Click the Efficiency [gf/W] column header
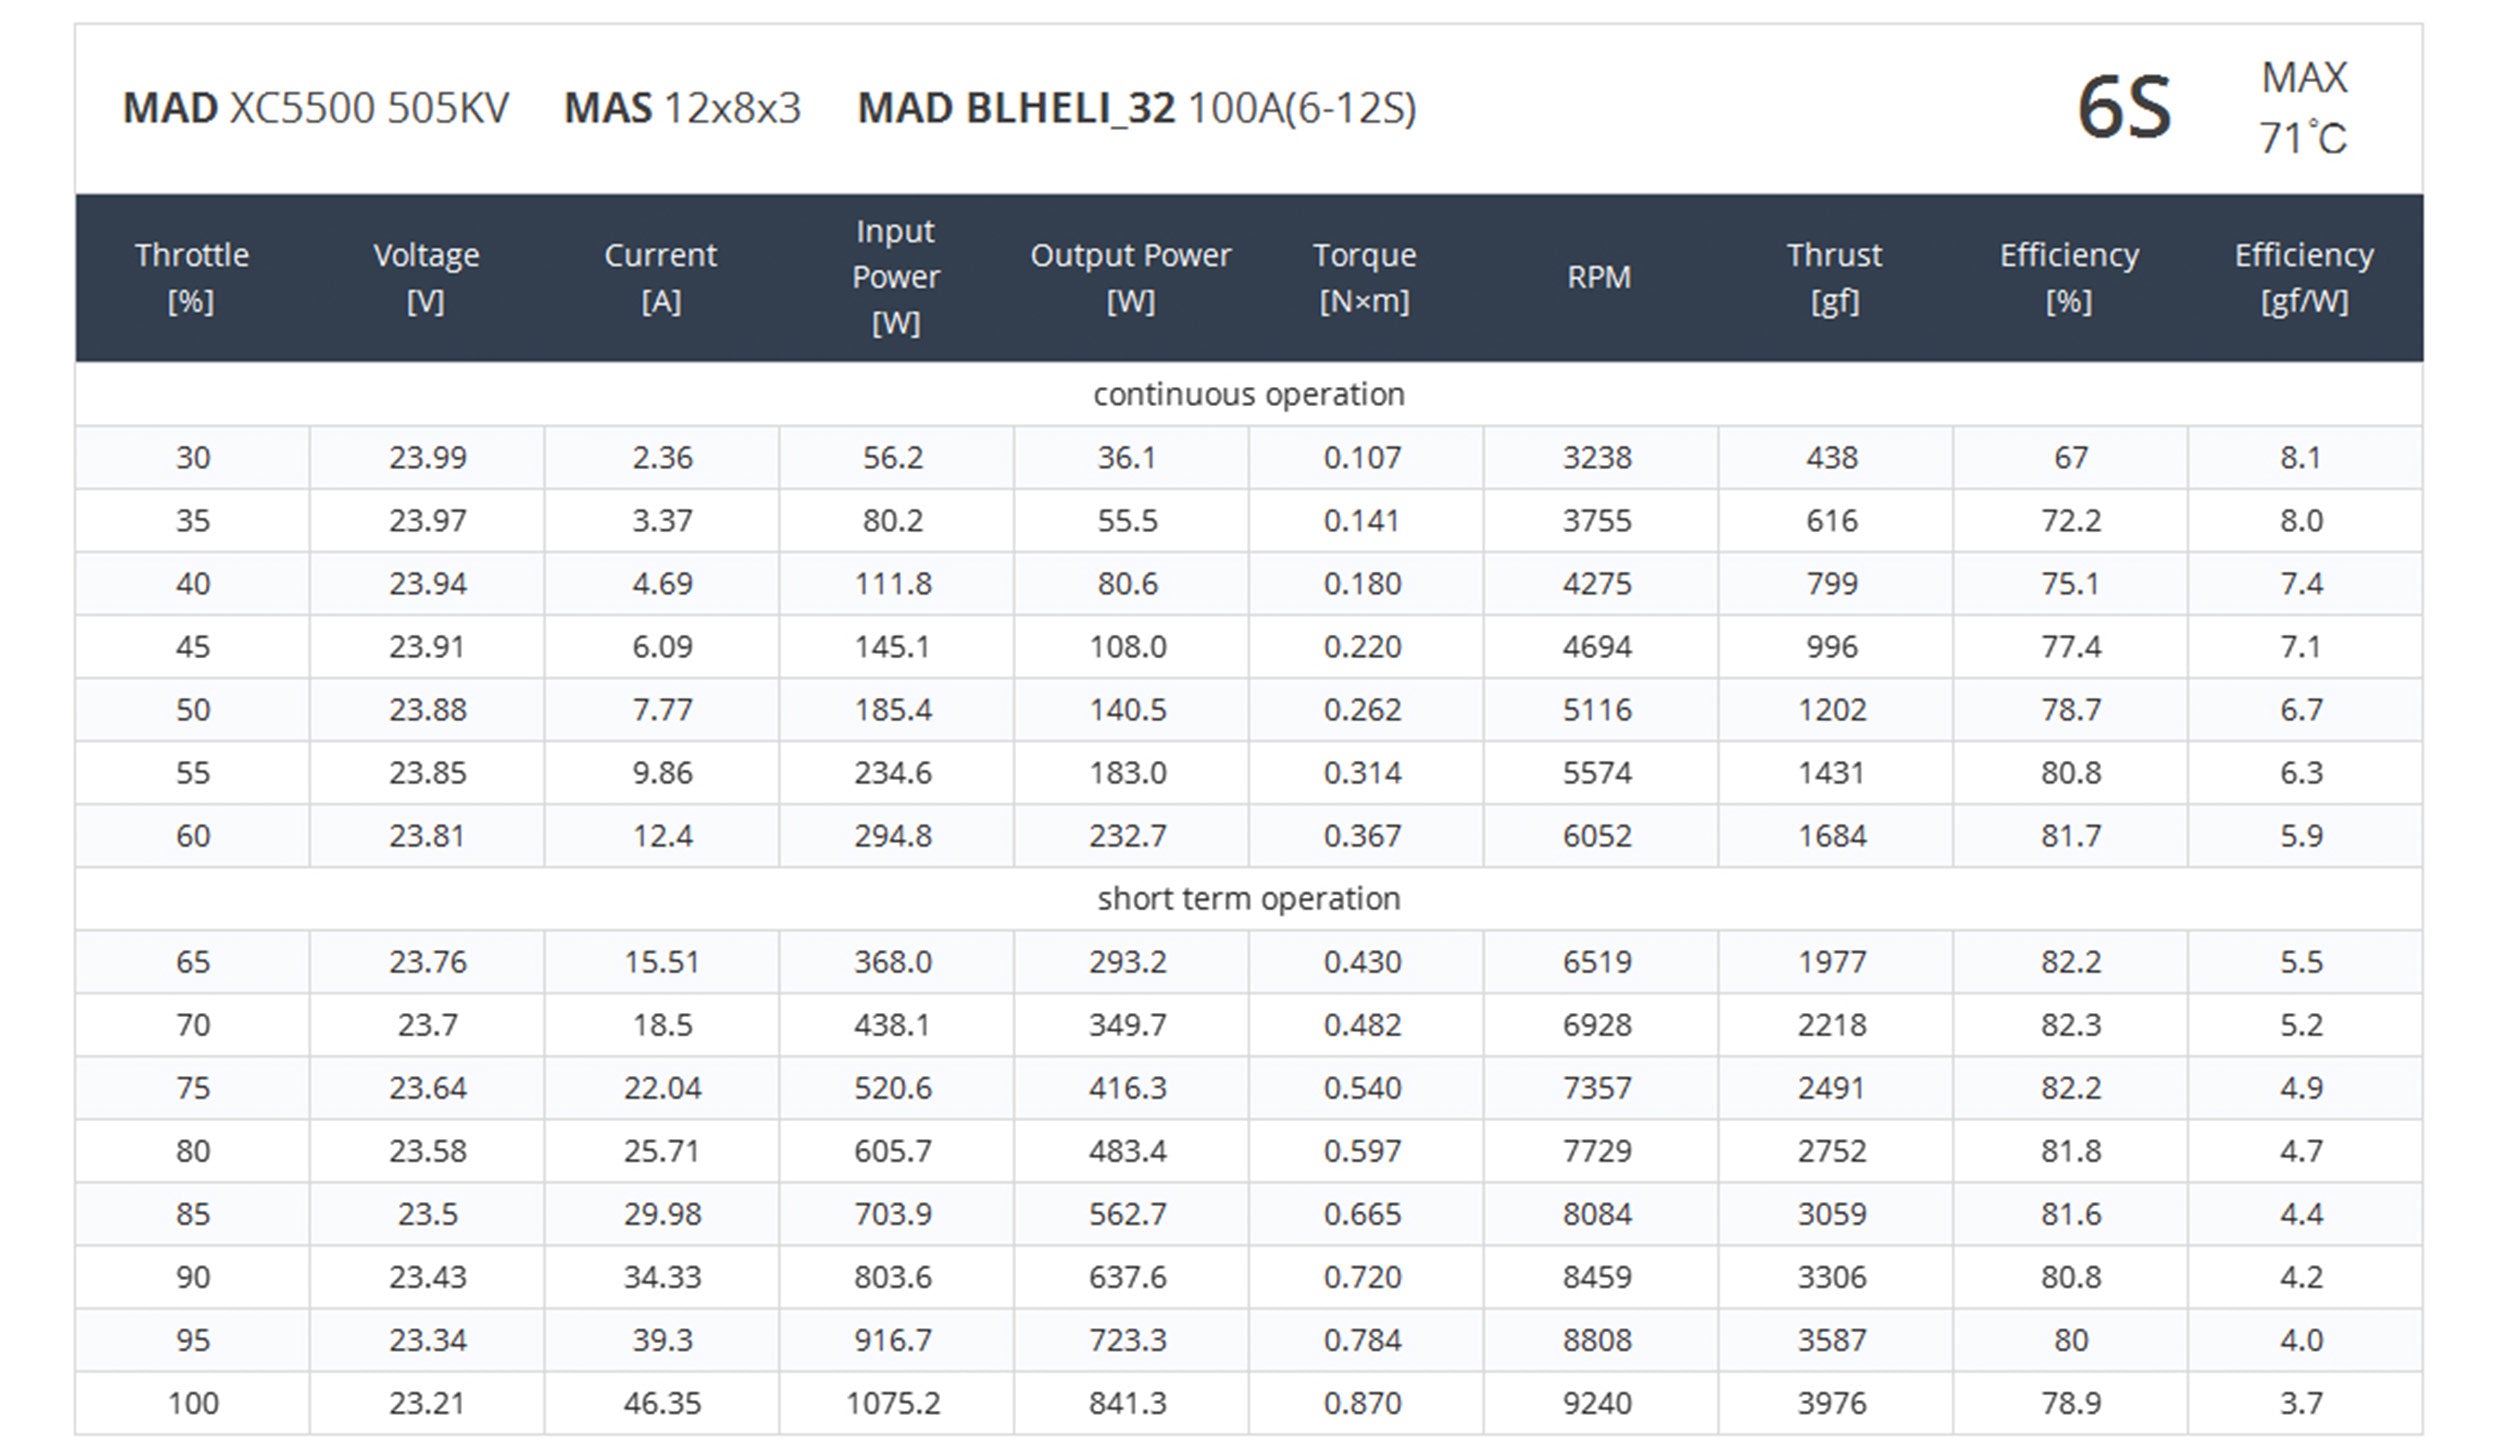 point(2304,277)
